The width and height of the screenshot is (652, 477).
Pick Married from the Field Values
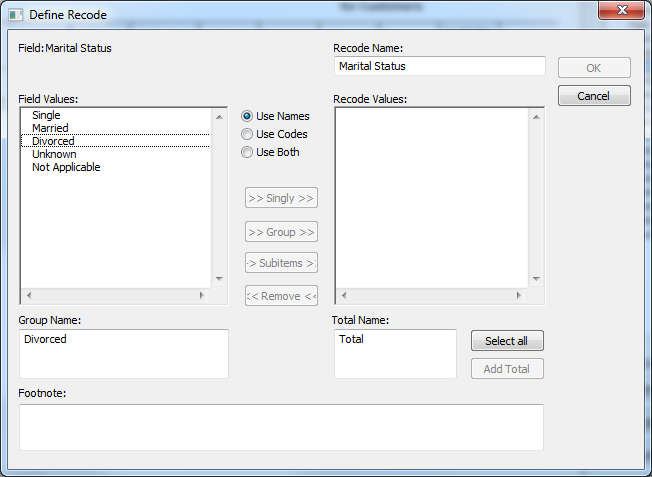50,129
